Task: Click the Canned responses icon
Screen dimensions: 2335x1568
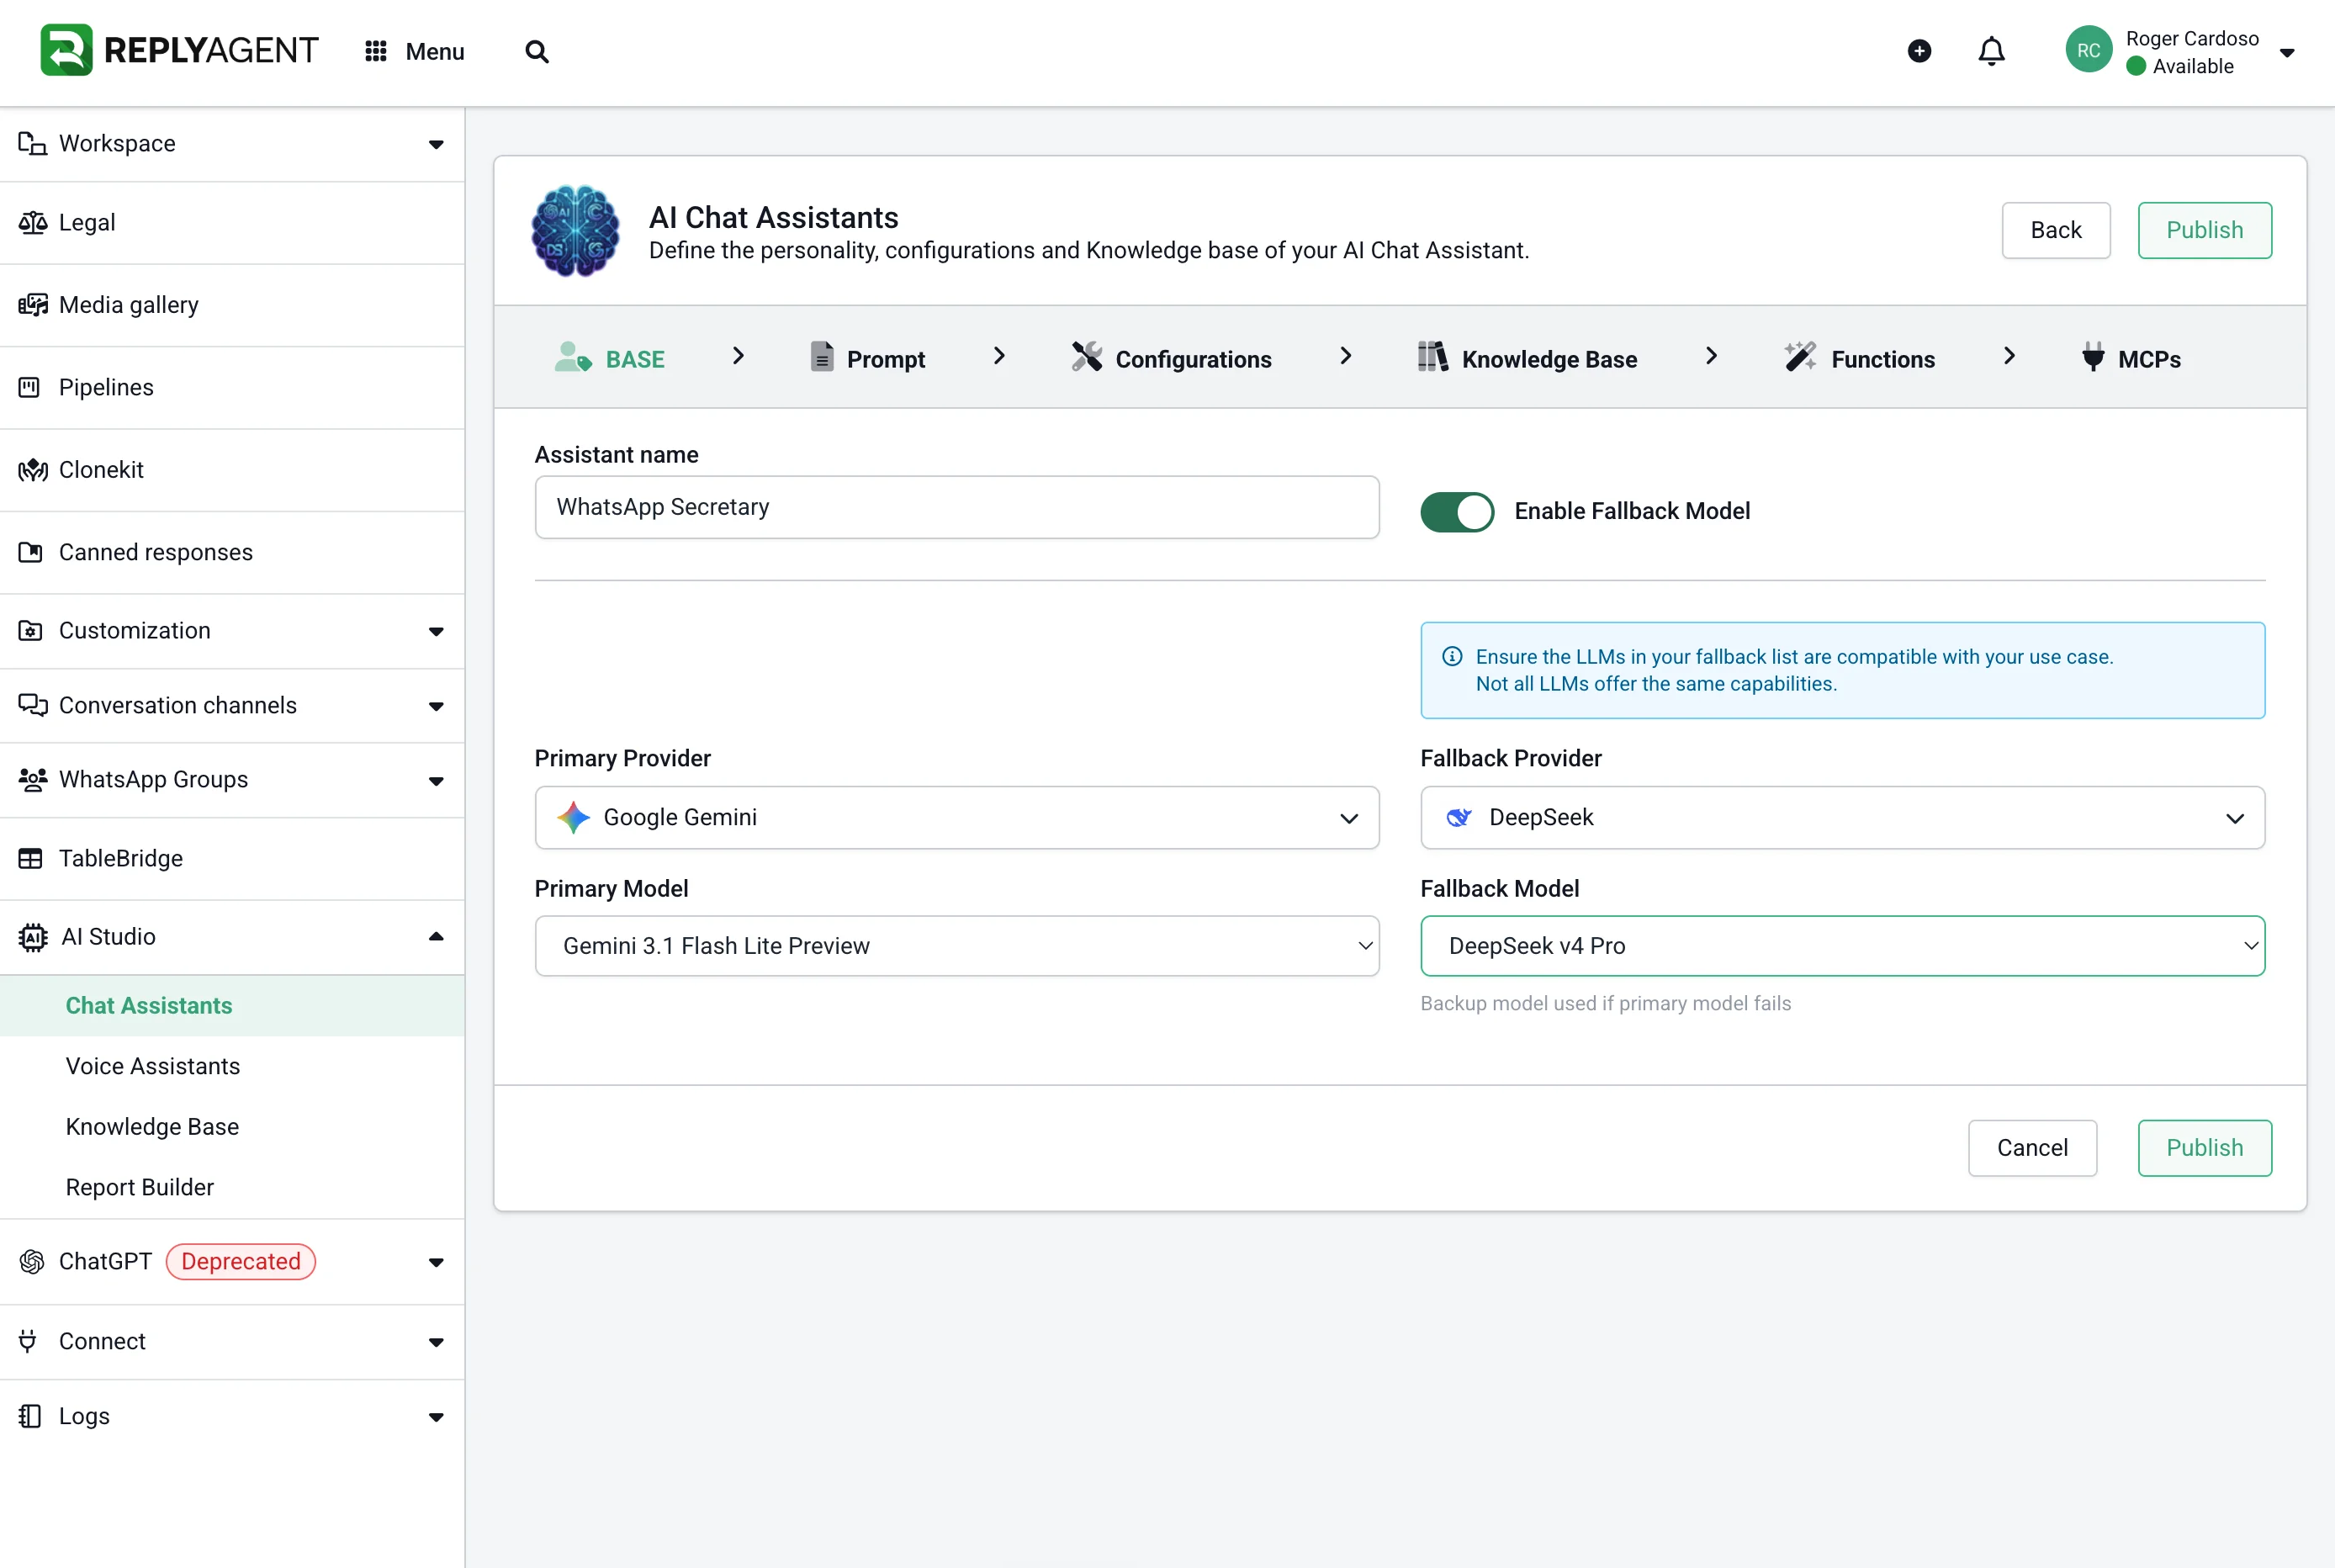Action: [30, 552]
